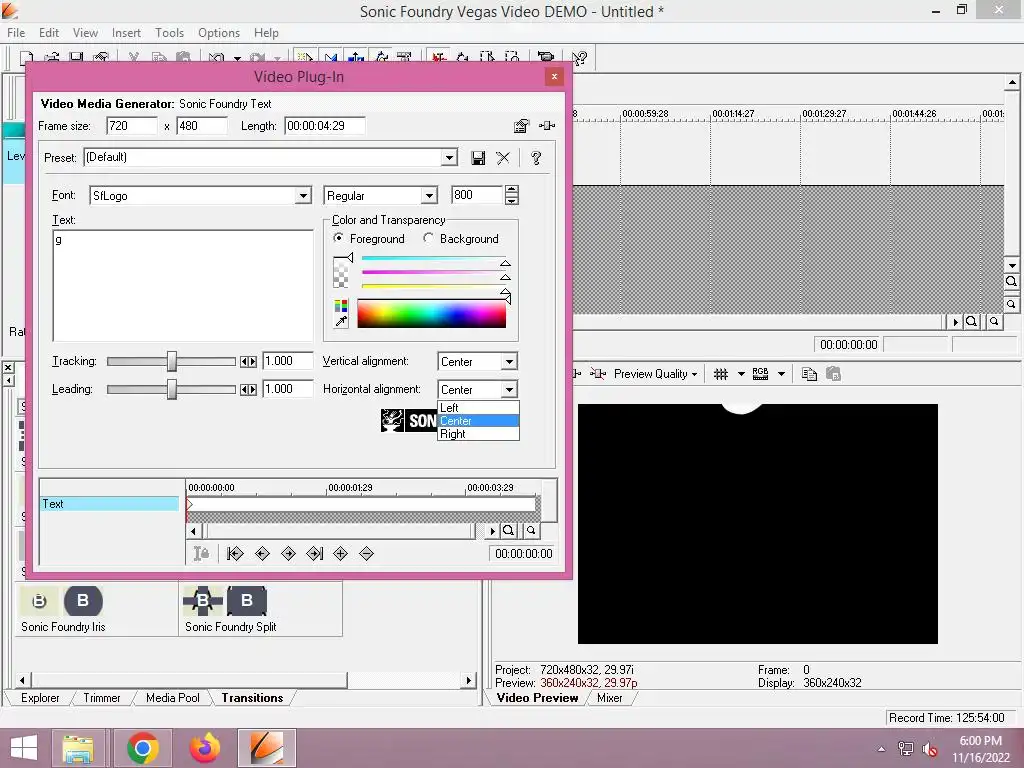1024x768 pixels.
Task: Choose Left in horizontal alignment list
Action: [478, 408]
